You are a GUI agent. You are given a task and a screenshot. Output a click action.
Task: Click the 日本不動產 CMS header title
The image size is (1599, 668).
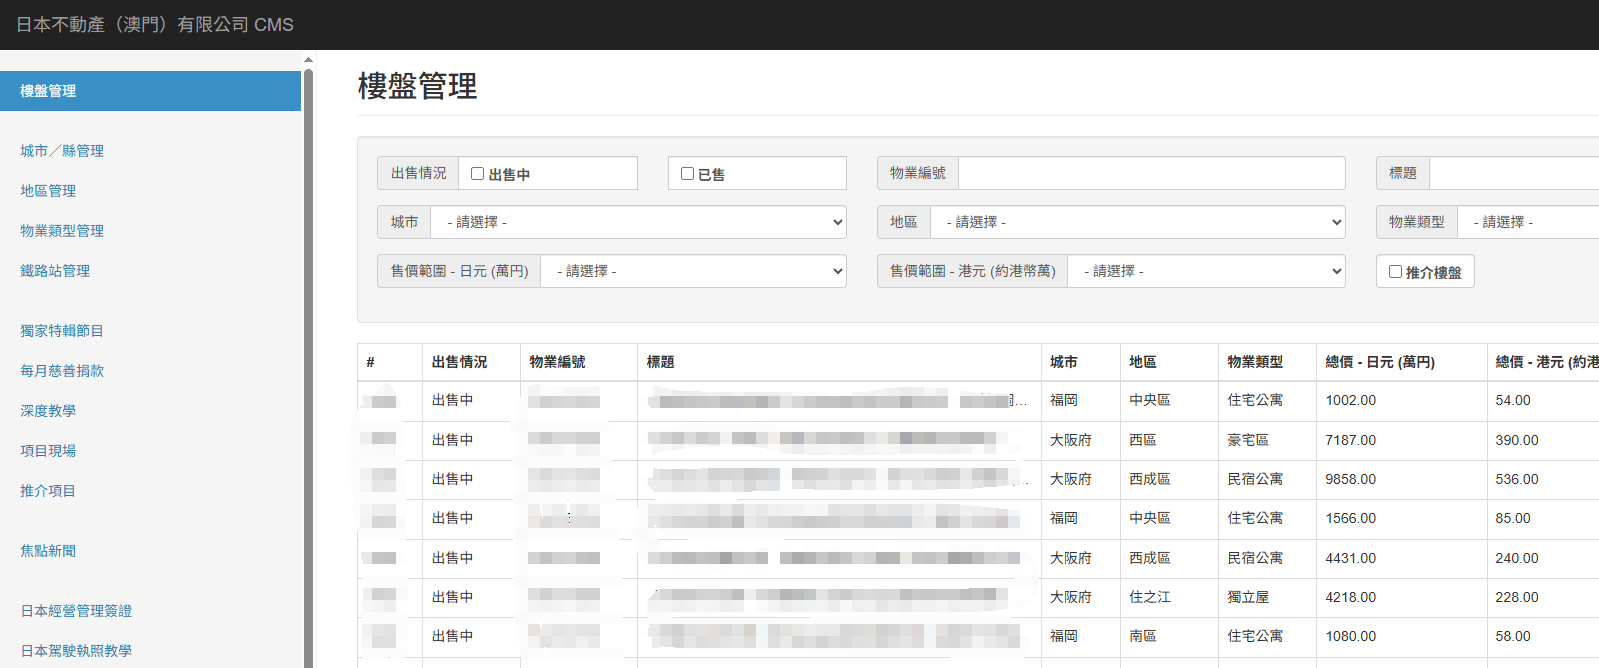click(x=155, y=25)
